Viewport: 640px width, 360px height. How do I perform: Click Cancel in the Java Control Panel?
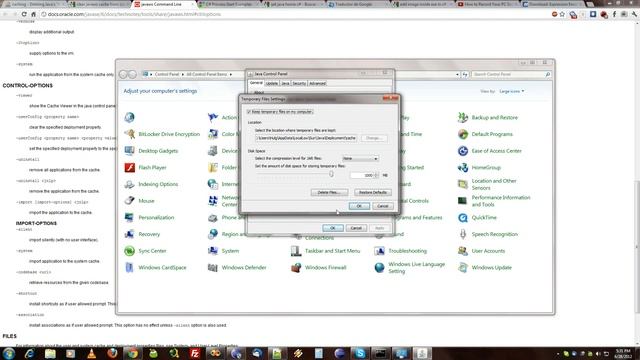click(356, 228)
